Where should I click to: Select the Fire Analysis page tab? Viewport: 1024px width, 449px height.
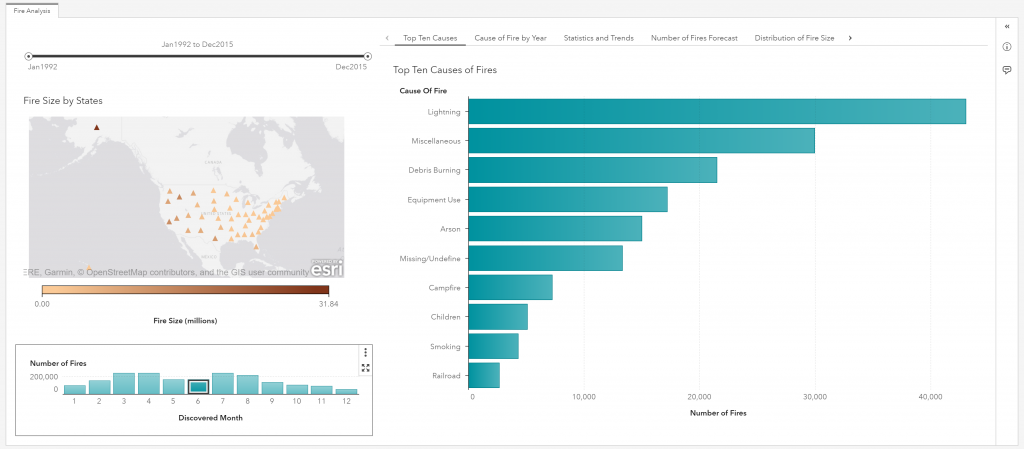(32, 10)
